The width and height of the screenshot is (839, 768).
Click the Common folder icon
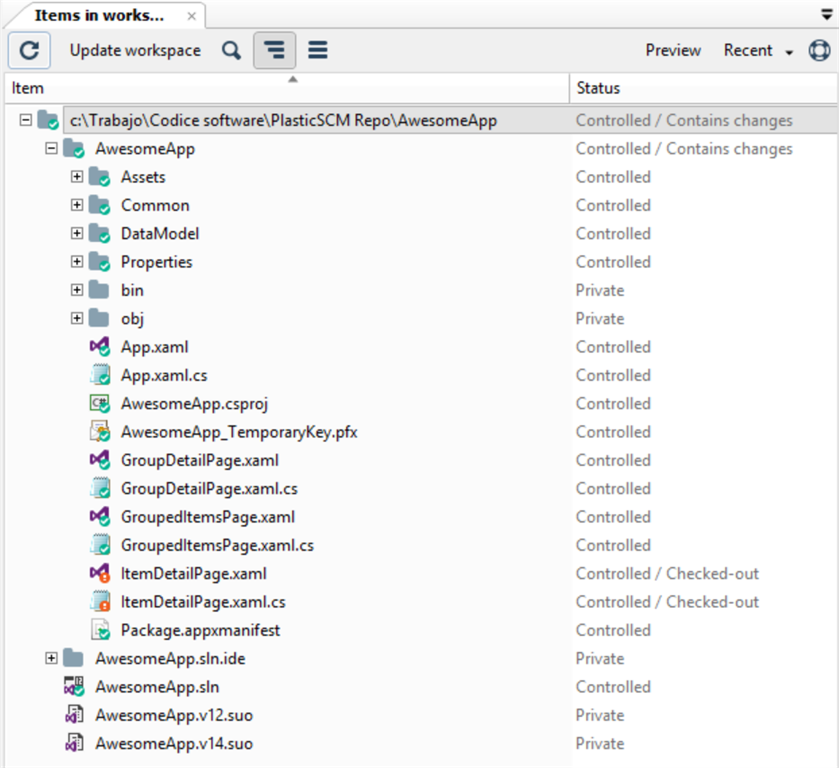tap(99, 206)
